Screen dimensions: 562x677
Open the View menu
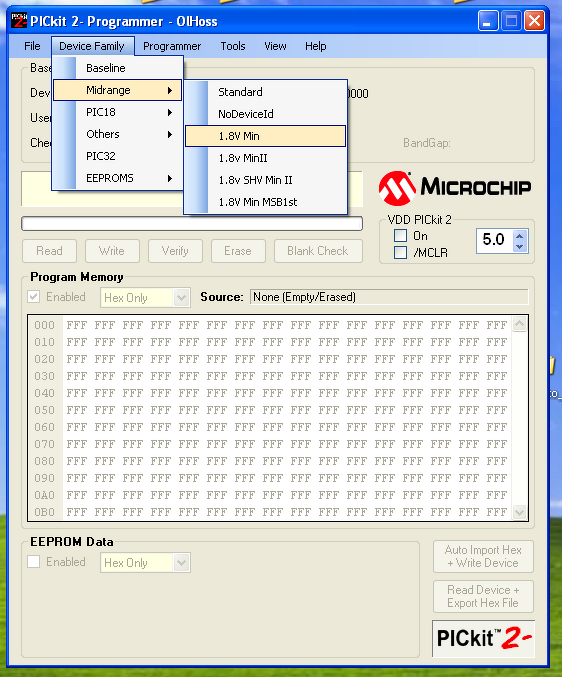coord(275,46)
